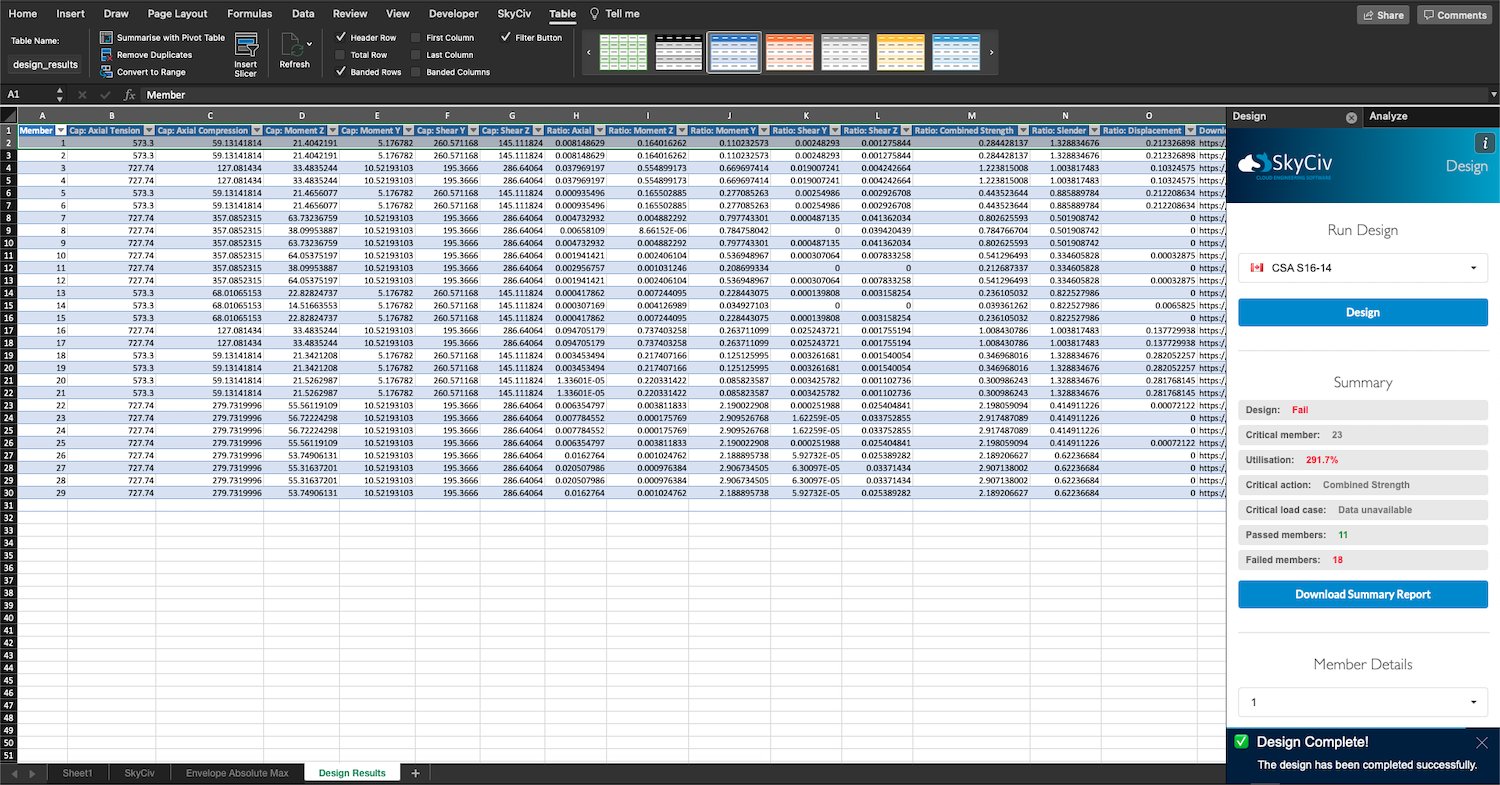
Task: Dismiss the Design Complete notification
Action: click(1482, 742)
